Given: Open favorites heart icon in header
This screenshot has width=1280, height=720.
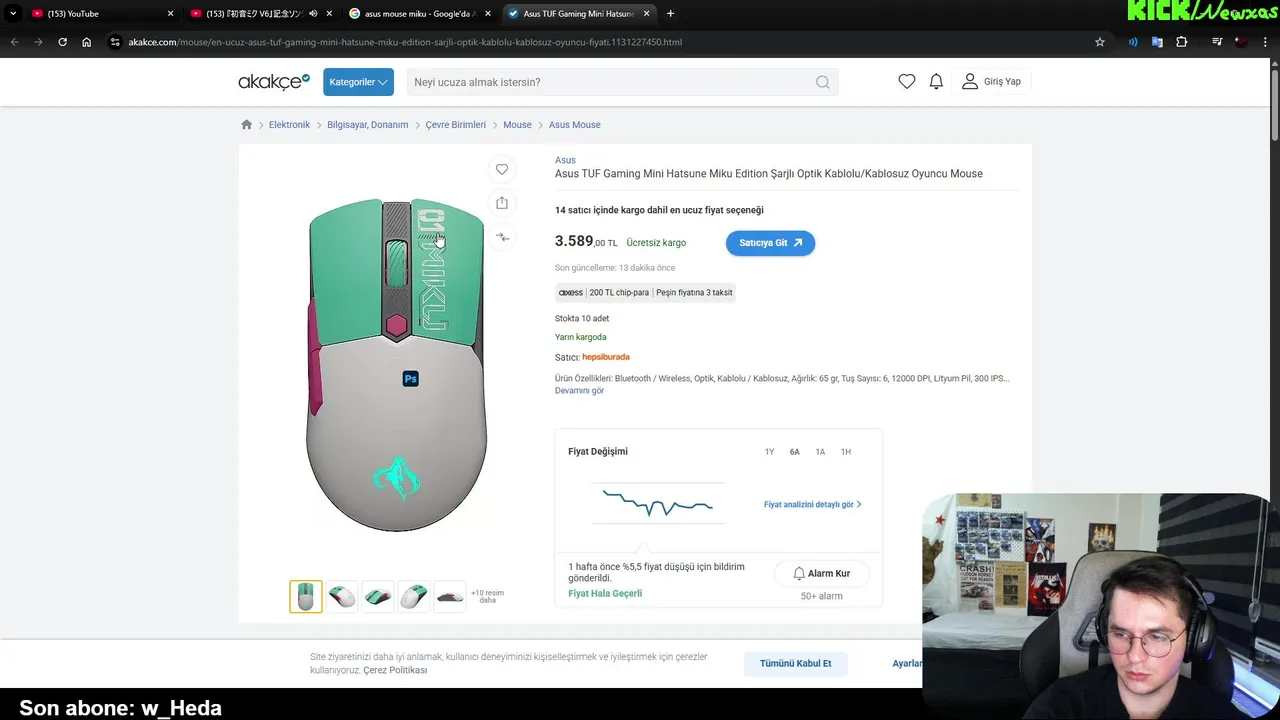Looking at the screenshot, I should tap(907, 82).
